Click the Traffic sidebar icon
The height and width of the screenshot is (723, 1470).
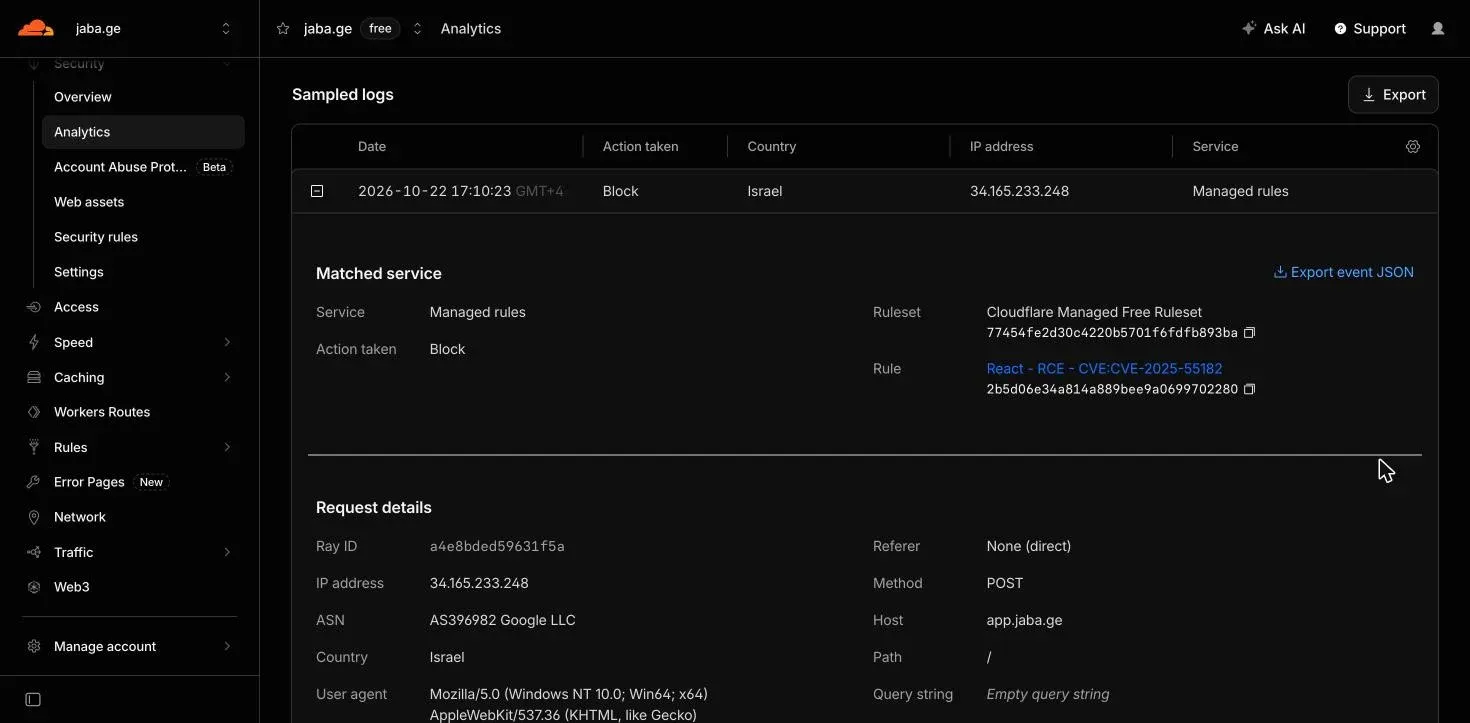(x=34, y=552)
